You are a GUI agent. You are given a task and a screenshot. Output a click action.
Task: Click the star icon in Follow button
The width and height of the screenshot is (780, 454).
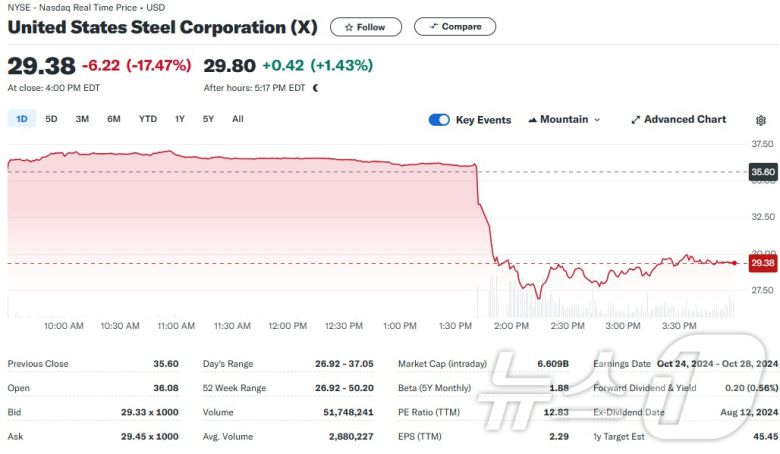349,27
